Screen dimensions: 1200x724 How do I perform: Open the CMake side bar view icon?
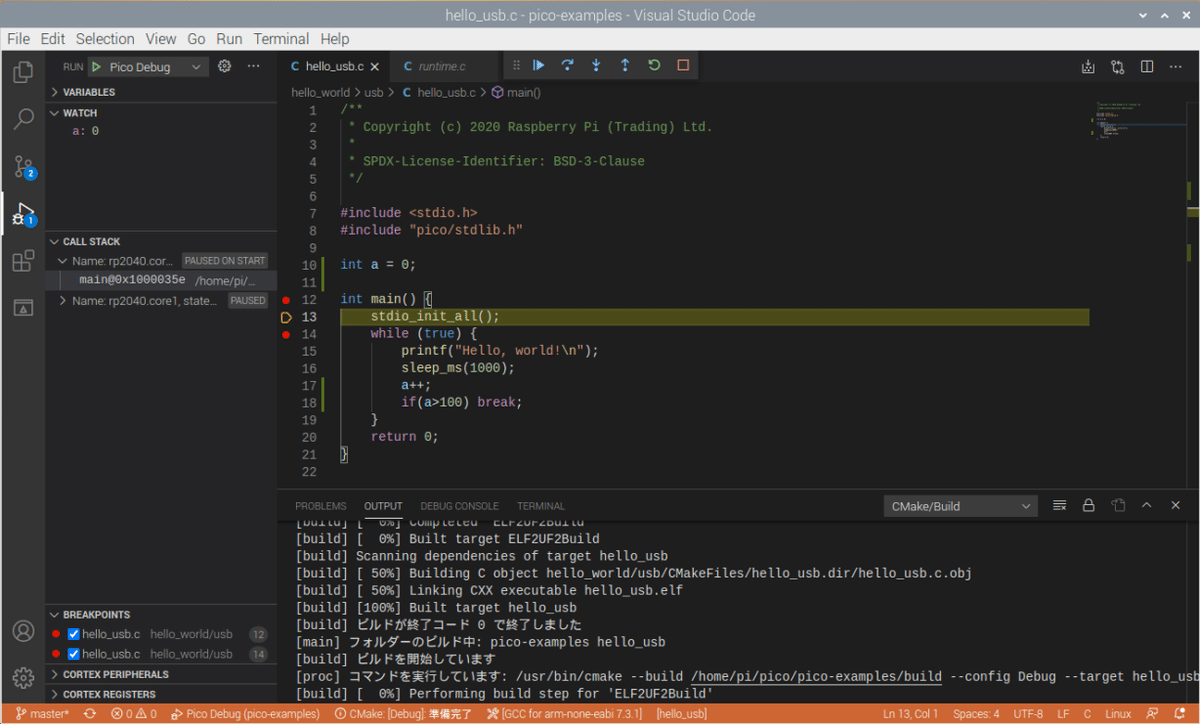pyautogui.click(x=23, y=308)
